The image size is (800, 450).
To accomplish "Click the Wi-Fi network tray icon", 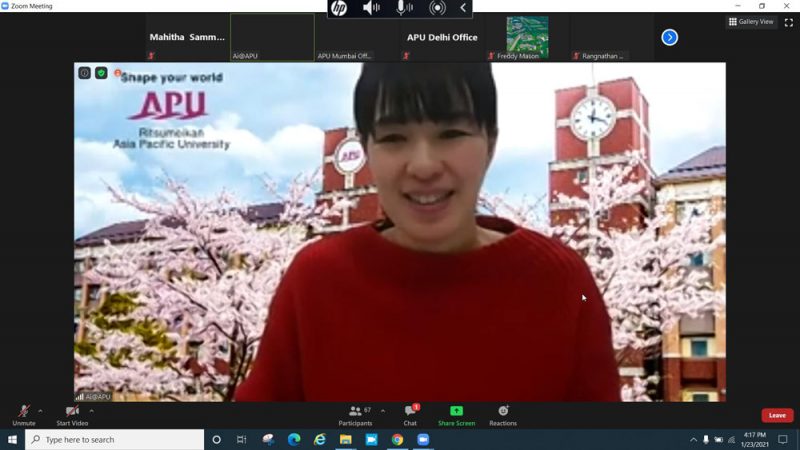I will pos(732,440).
